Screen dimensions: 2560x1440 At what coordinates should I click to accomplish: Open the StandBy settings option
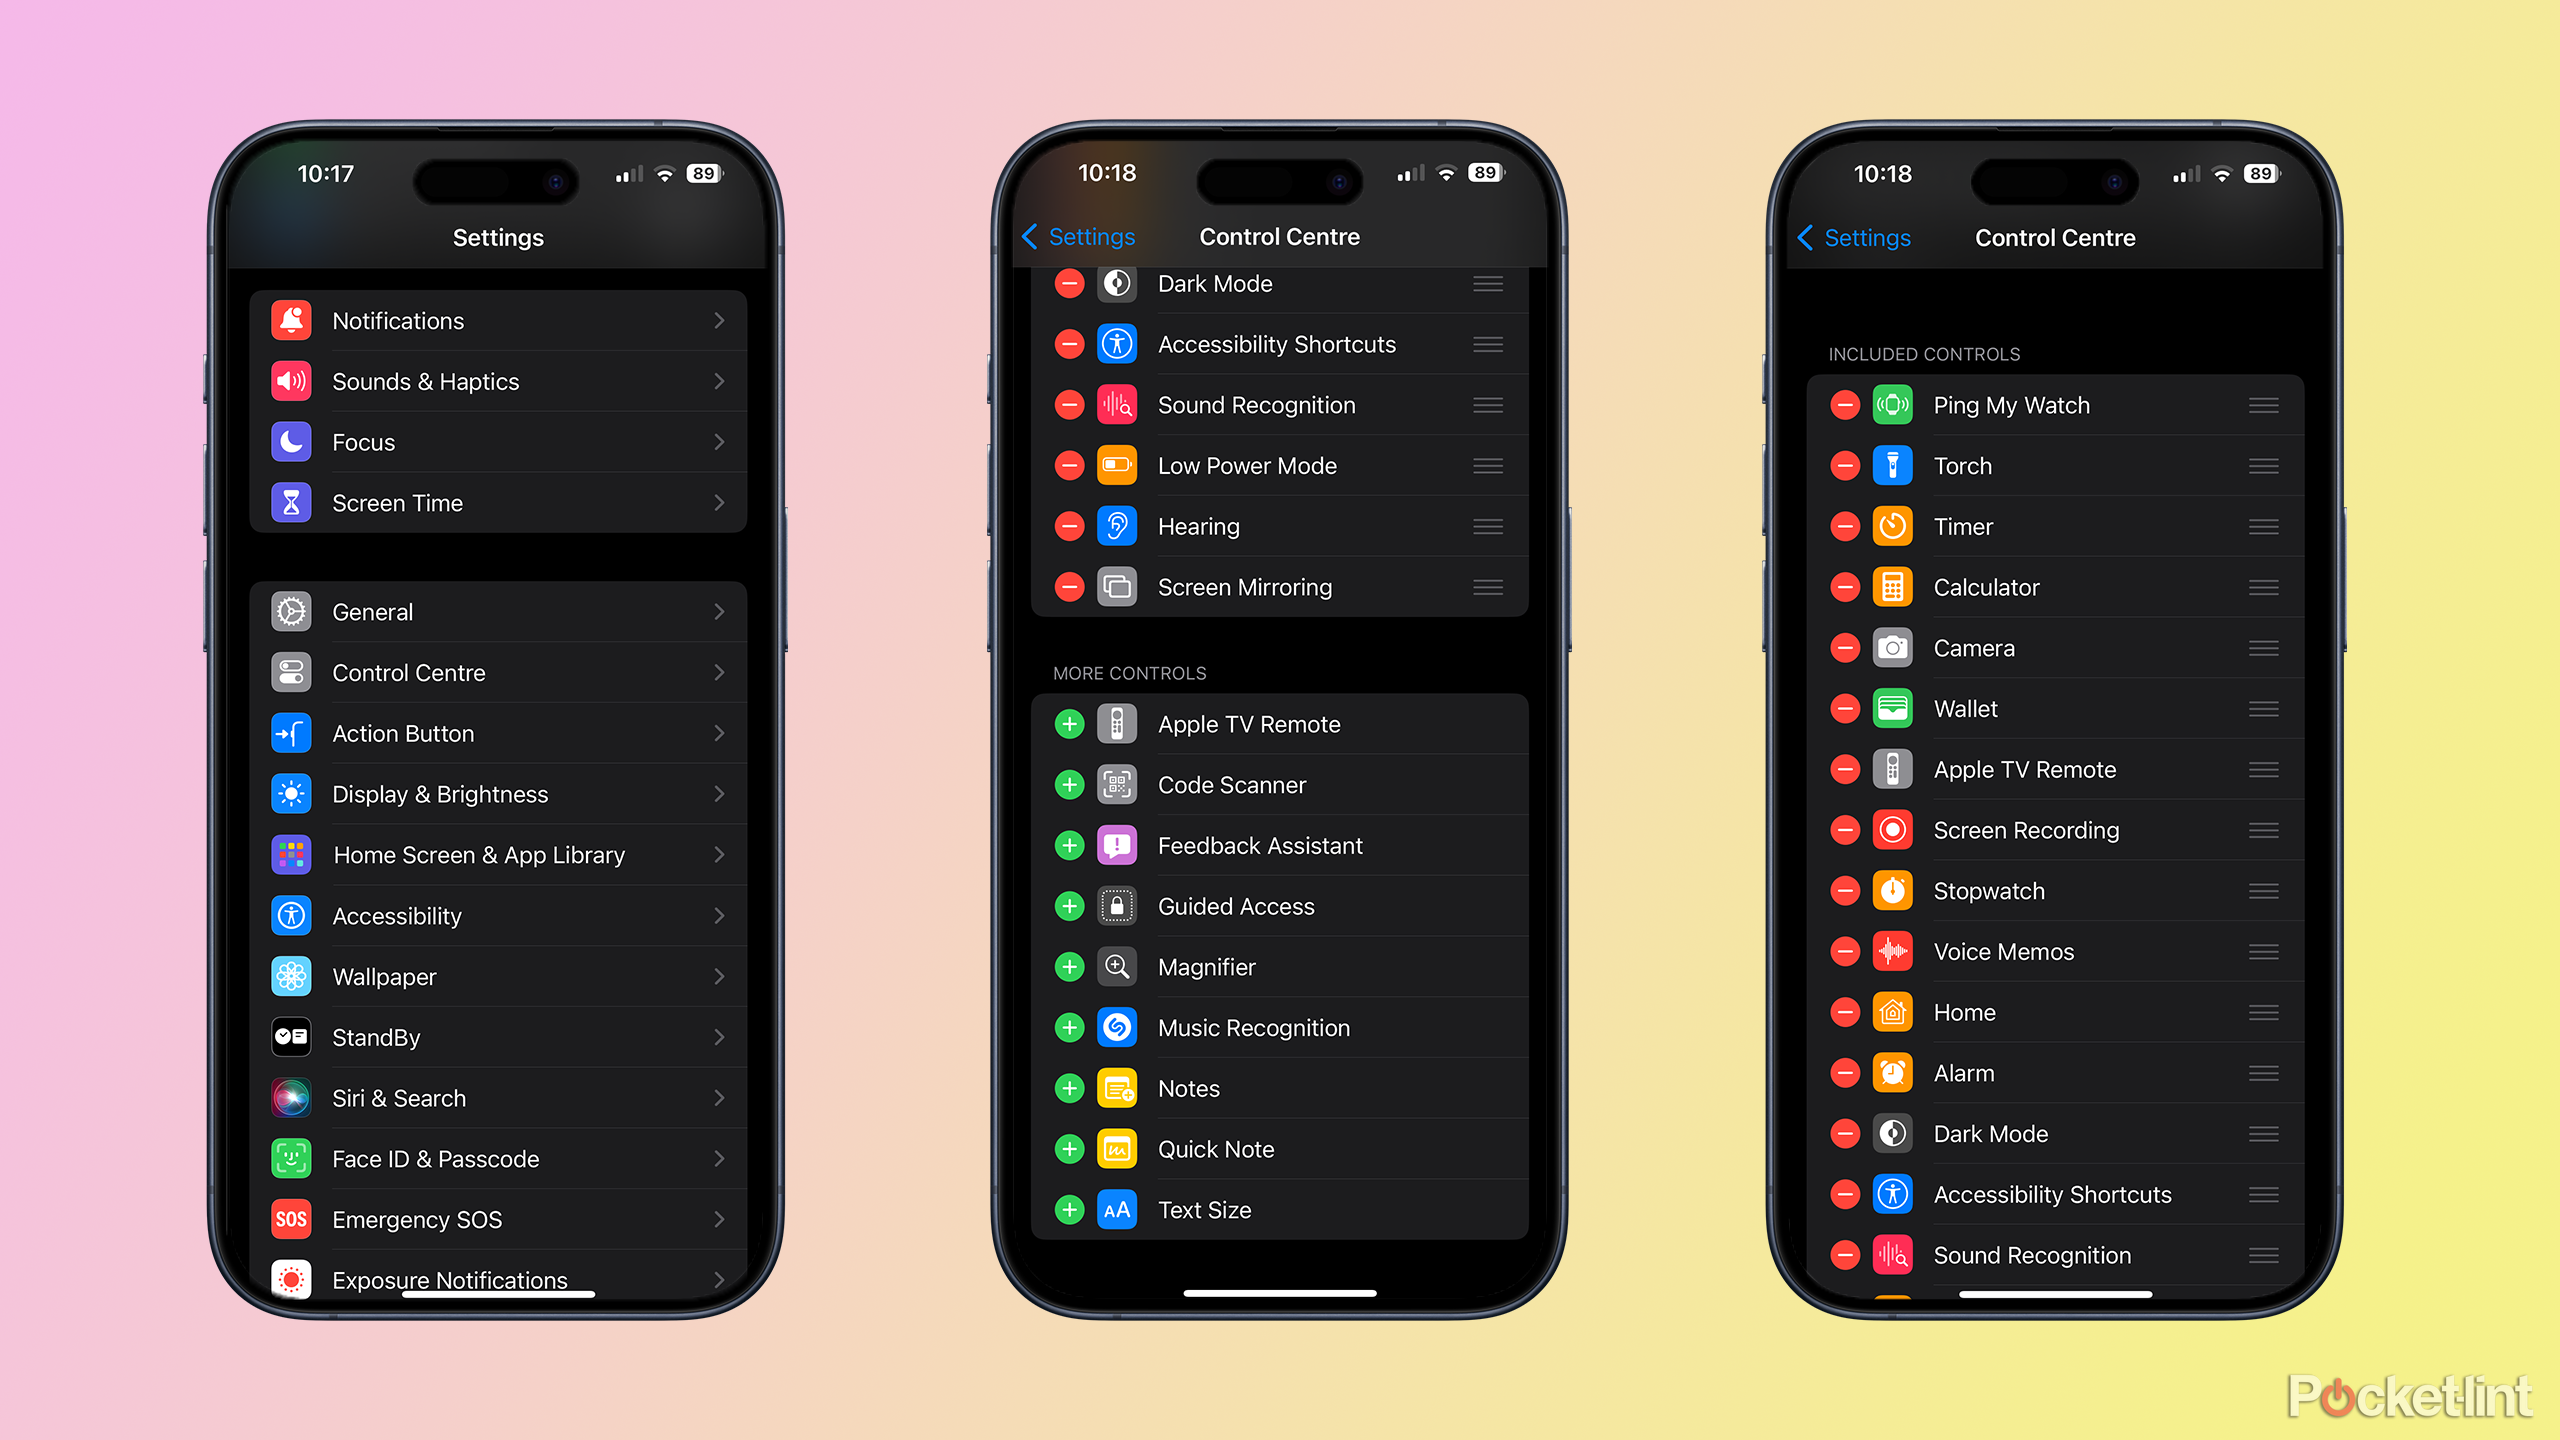499,1036
